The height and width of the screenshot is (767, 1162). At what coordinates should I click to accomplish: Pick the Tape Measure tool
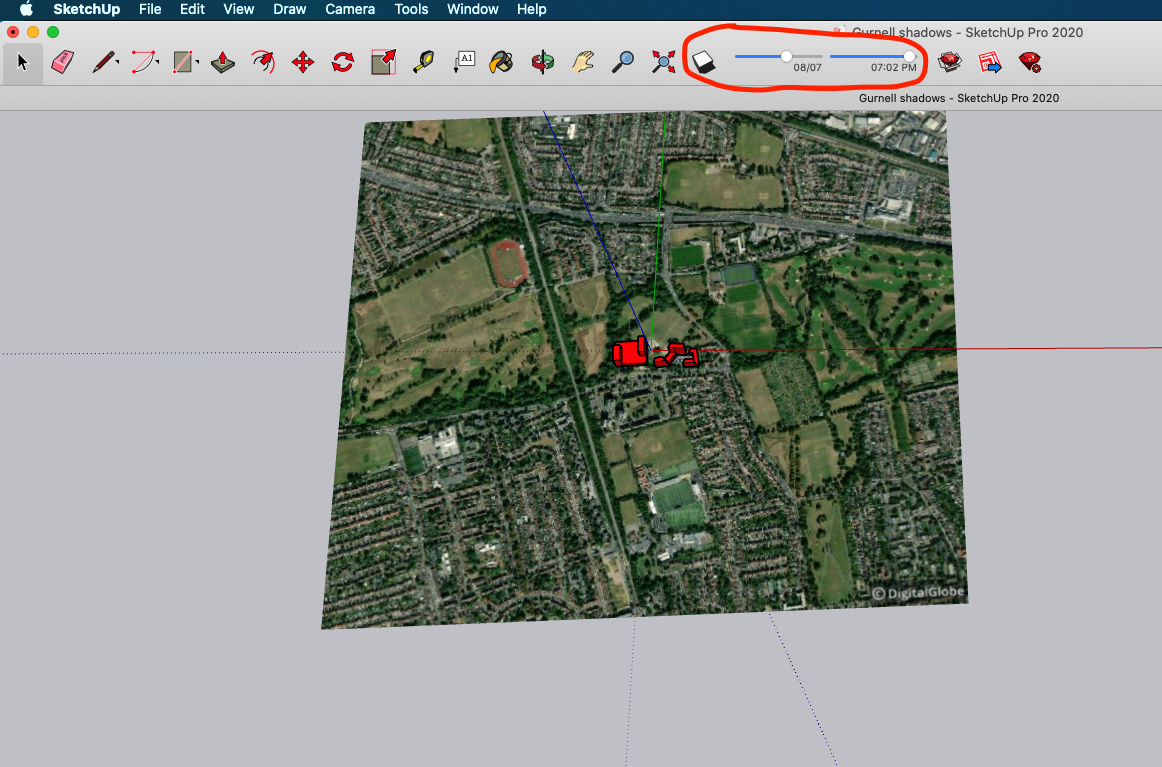point(423,62)
